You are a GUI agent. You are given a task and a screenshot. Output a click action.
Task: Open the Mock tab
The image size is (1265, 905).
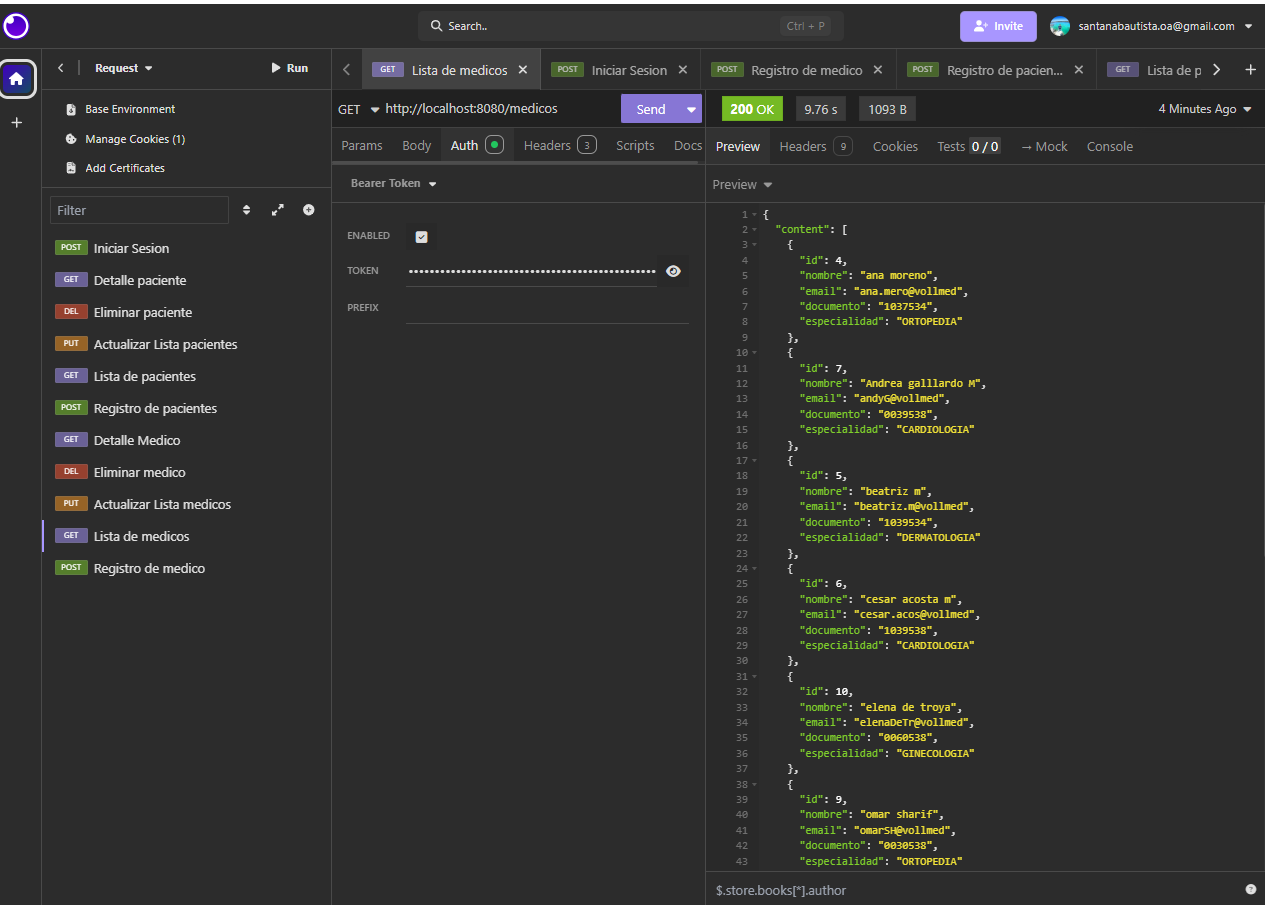click(1044, 147)
